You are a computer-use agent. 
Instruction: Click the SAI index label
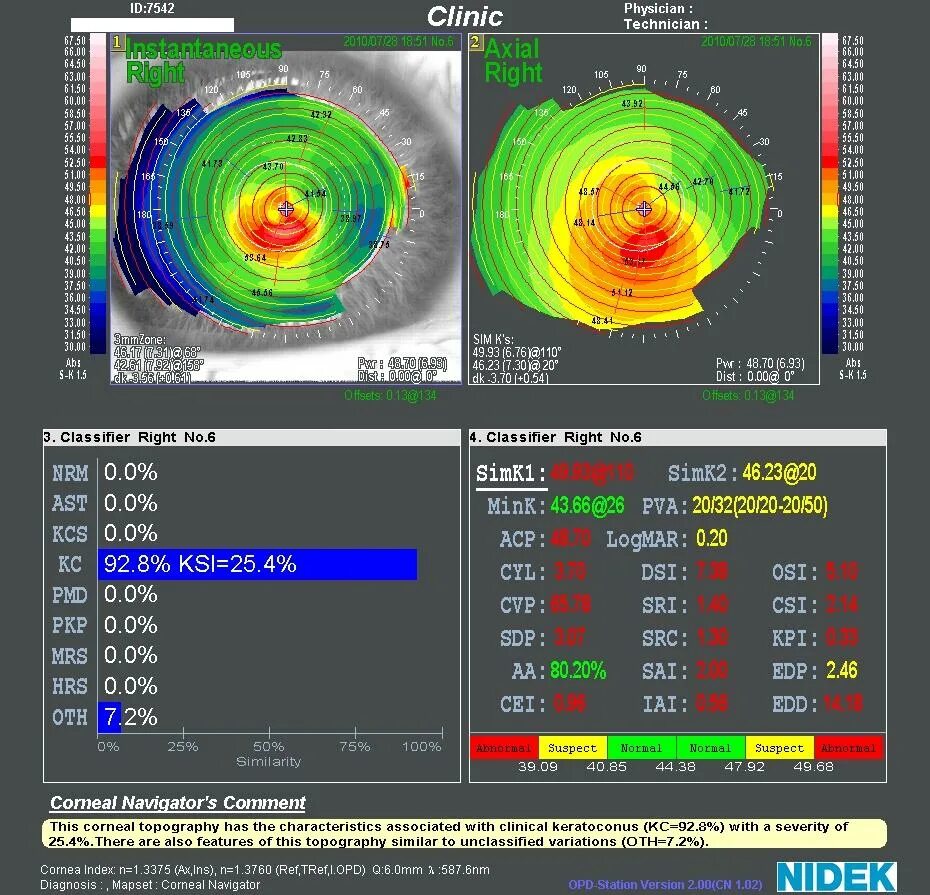coord(665,671)
